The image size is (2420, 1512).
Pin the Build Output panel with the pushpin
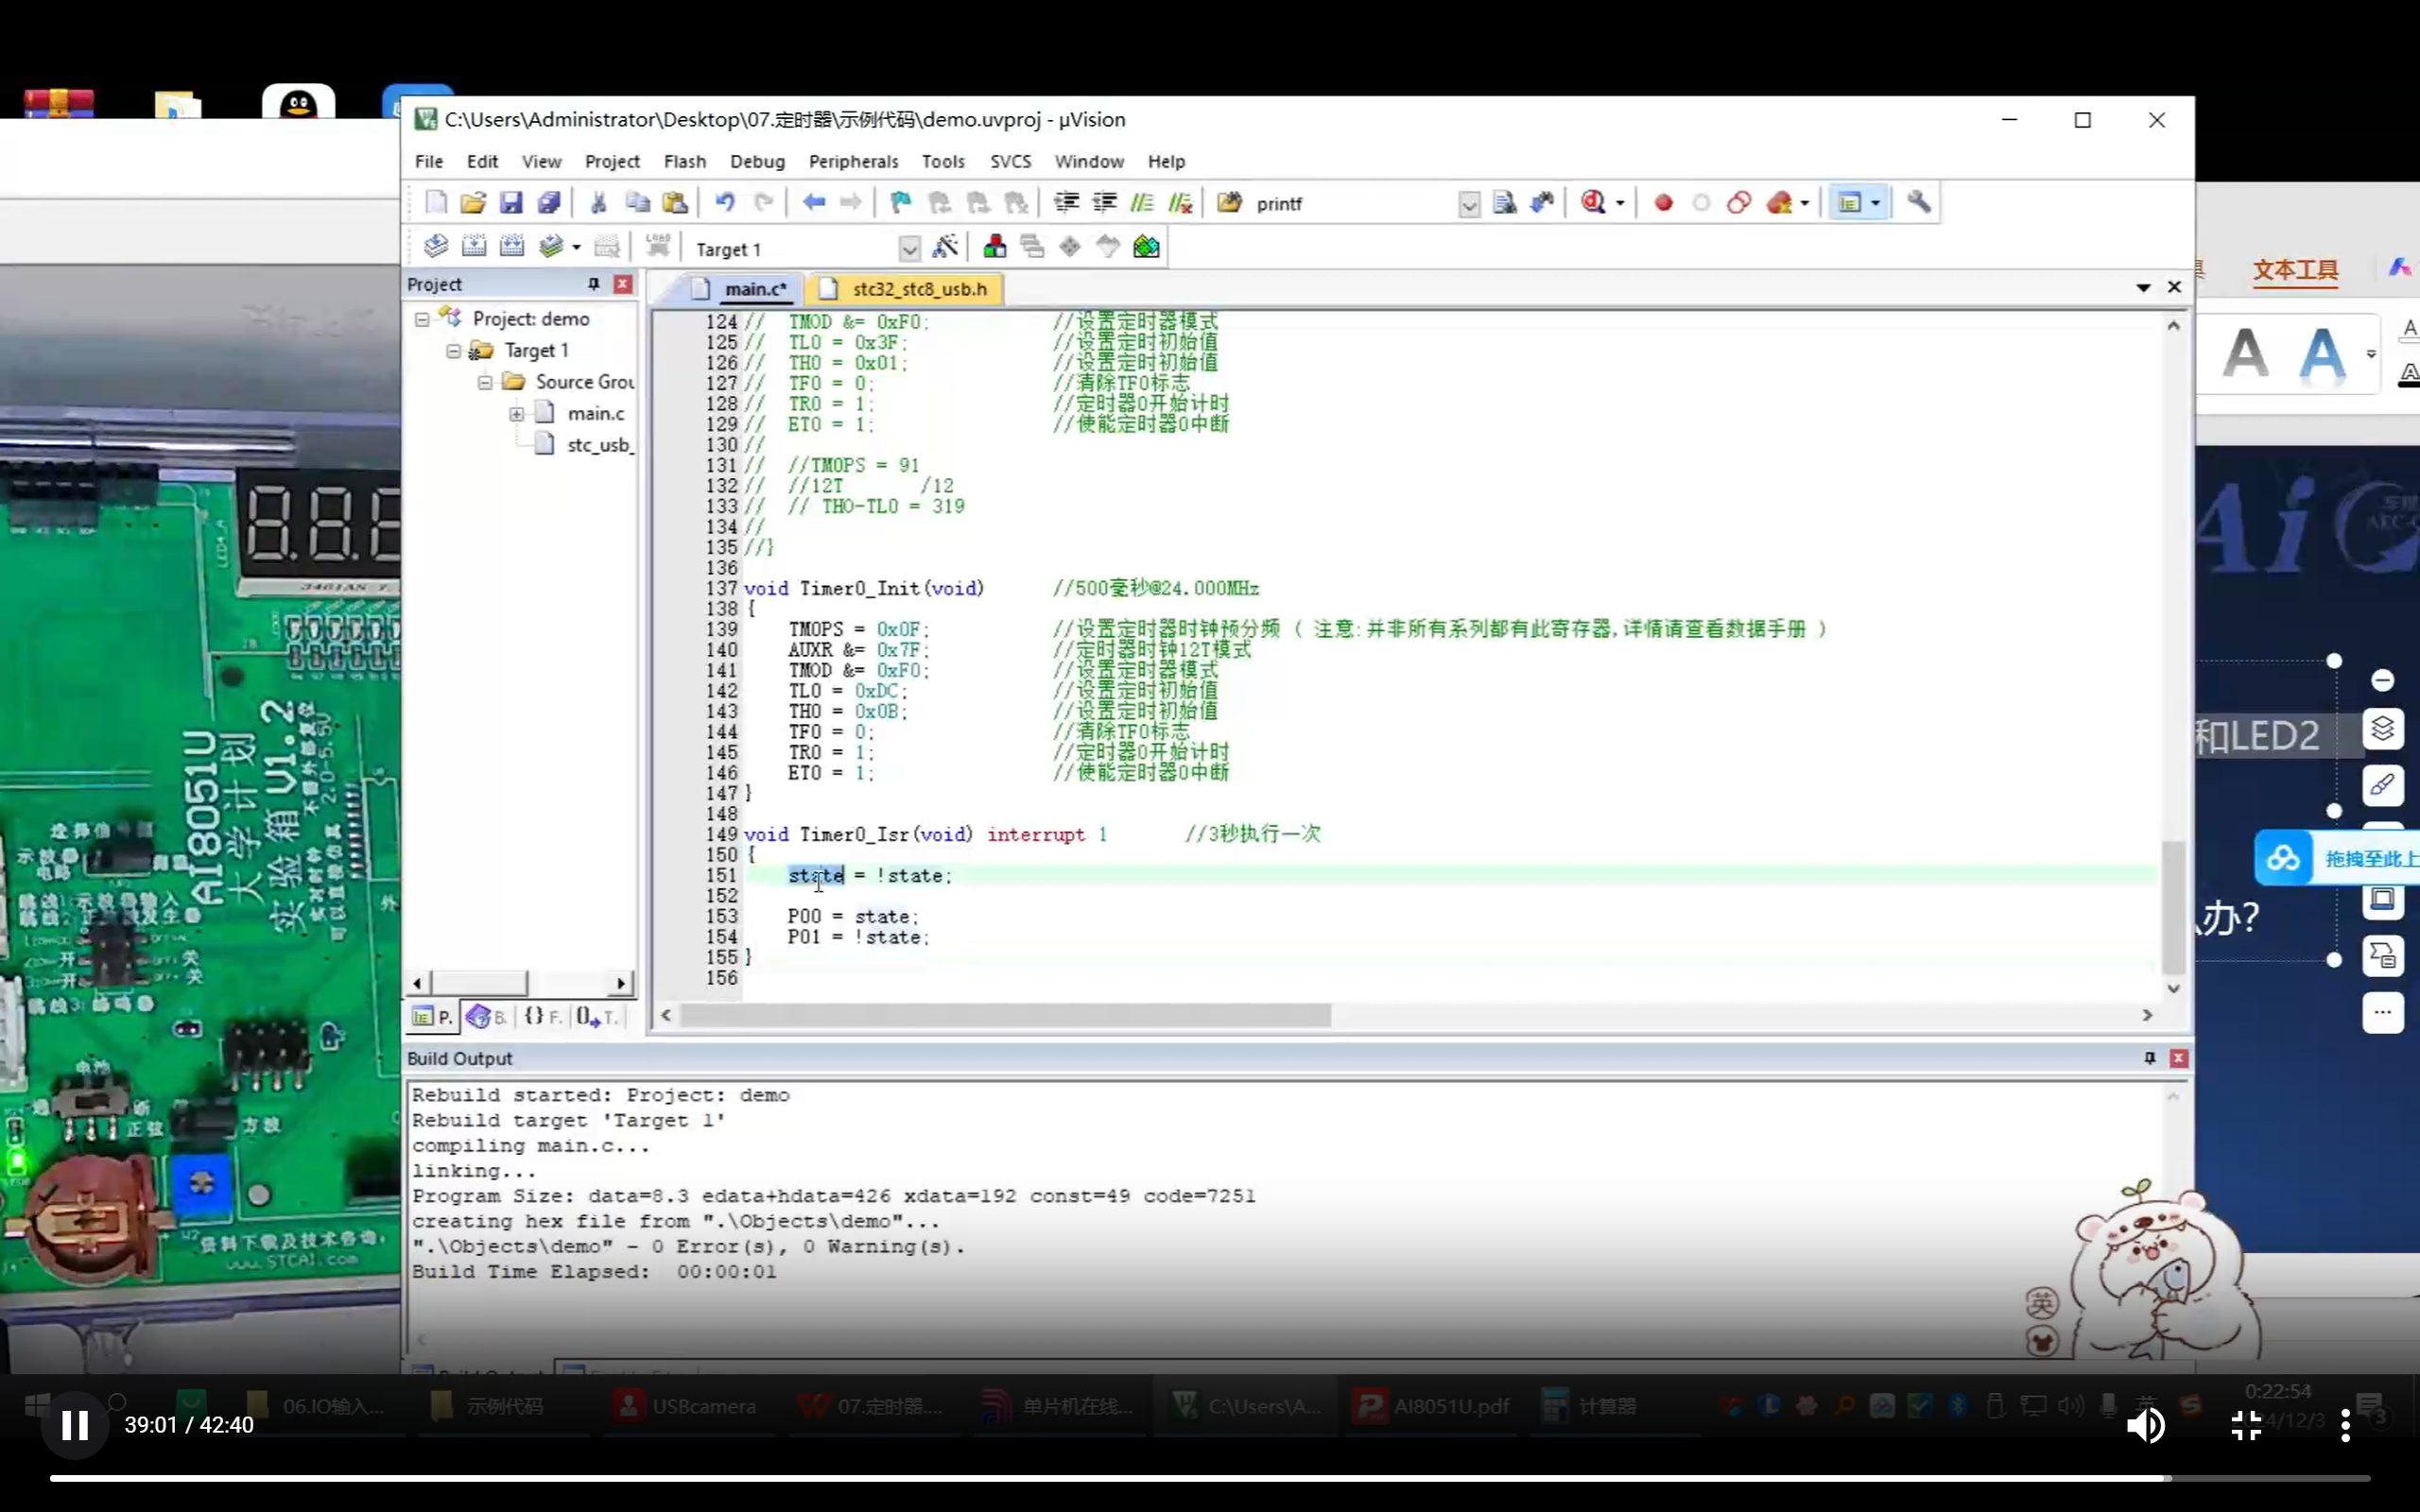coord(2149,1058)
